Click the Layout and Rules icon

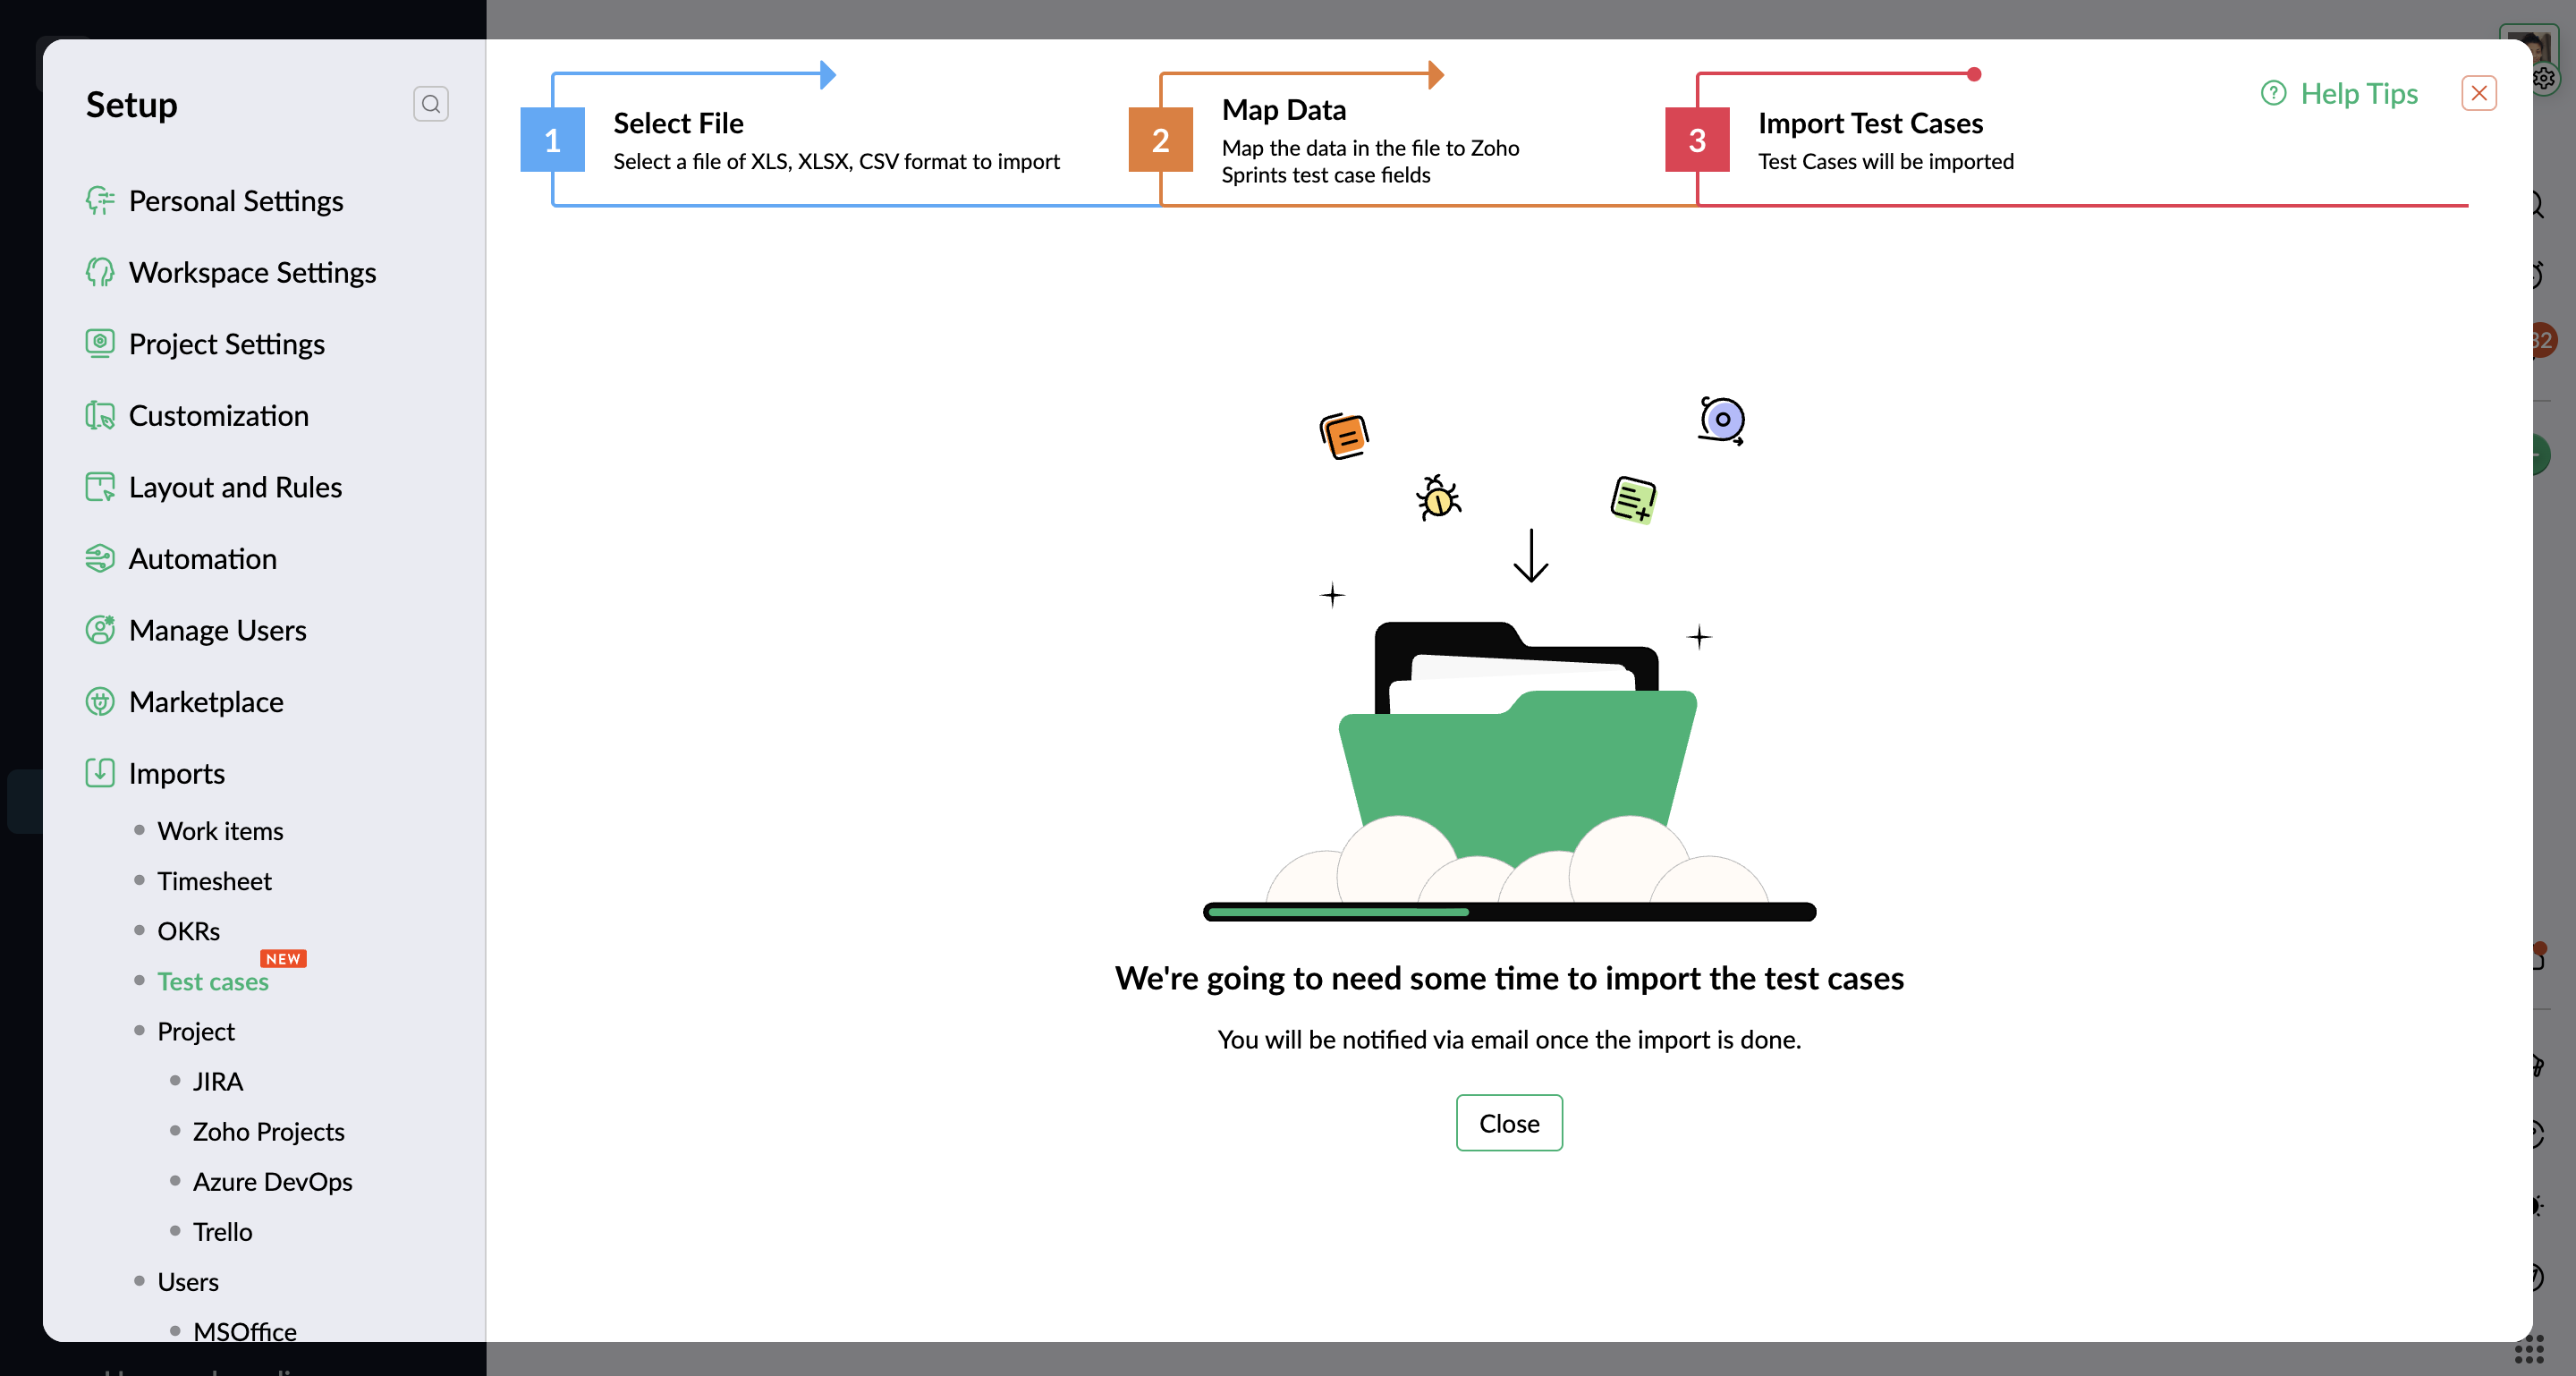point(100,487)
